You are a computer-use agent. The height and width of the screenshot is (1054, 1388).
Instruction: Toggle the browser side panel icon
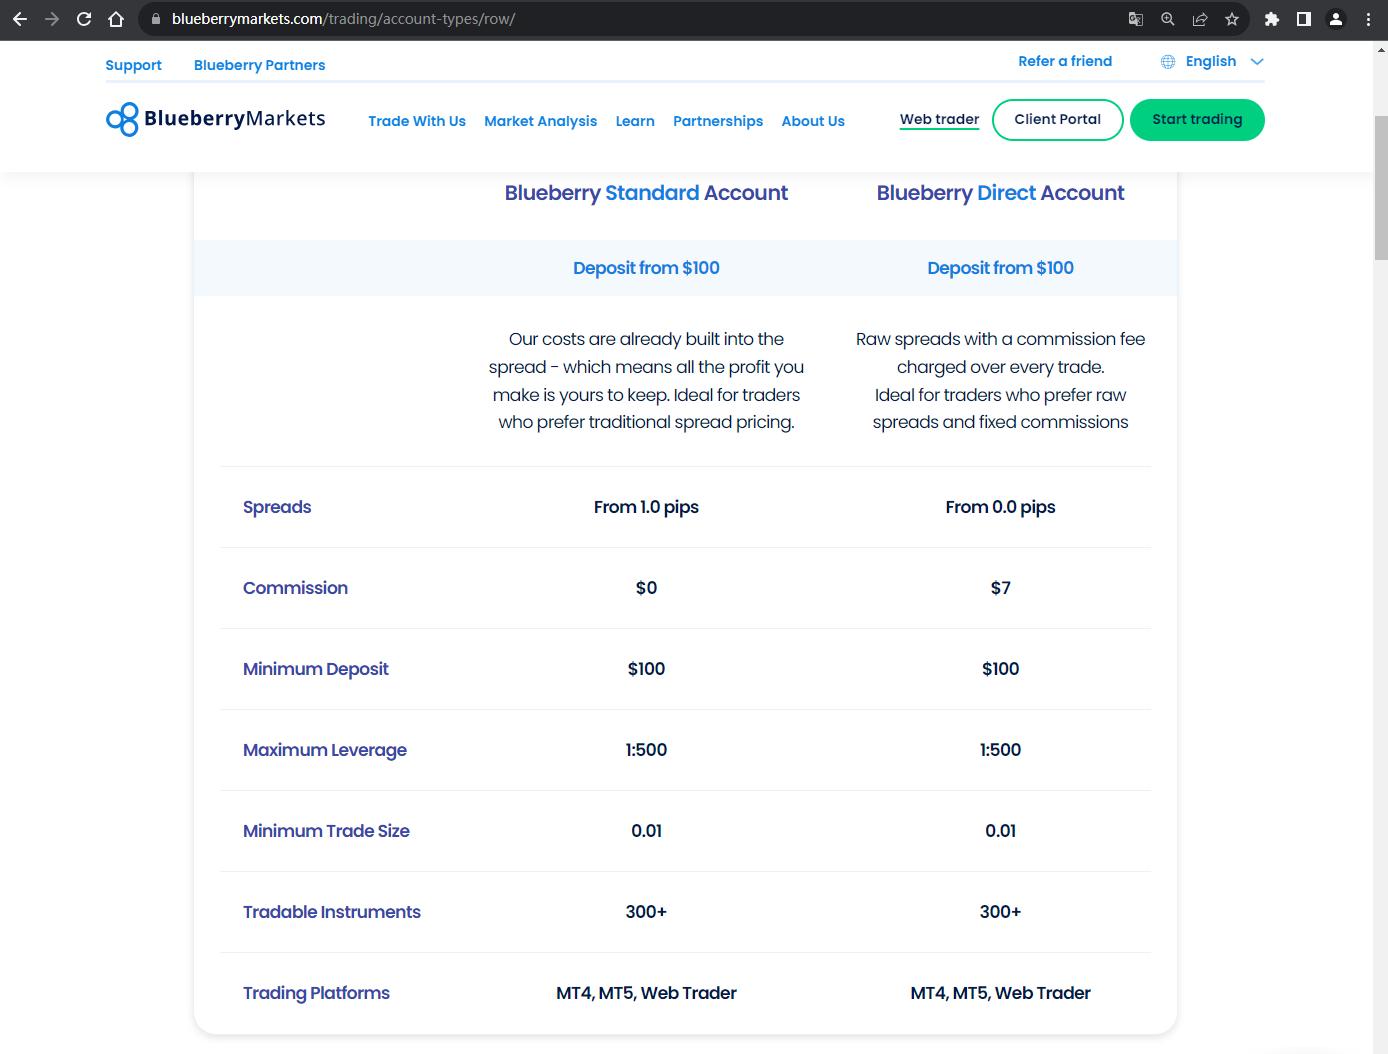1304,19
